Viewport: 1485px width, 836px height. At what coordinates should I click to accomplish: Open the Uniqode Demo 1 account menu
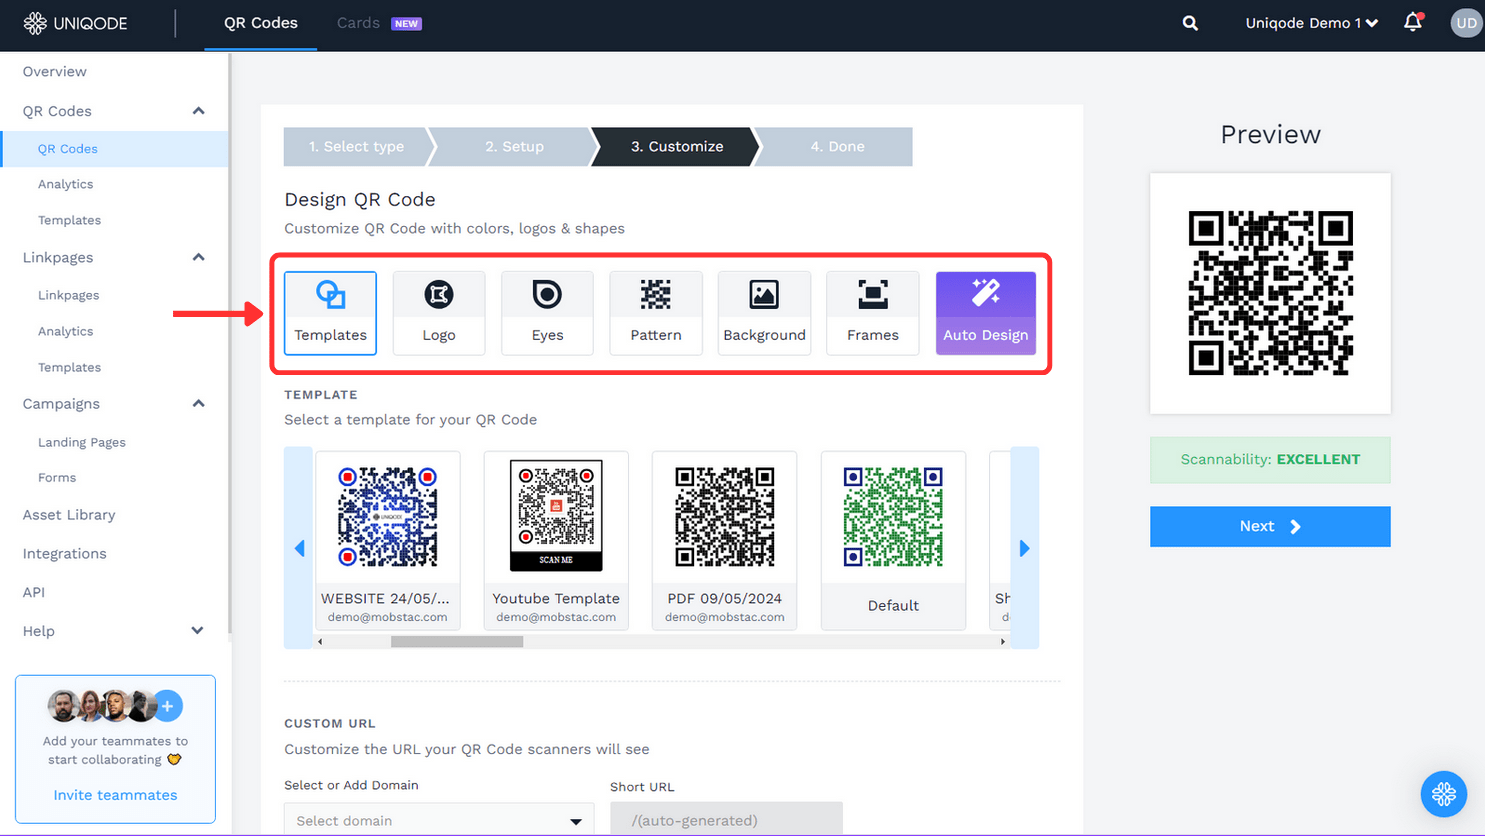[1311, 22]
